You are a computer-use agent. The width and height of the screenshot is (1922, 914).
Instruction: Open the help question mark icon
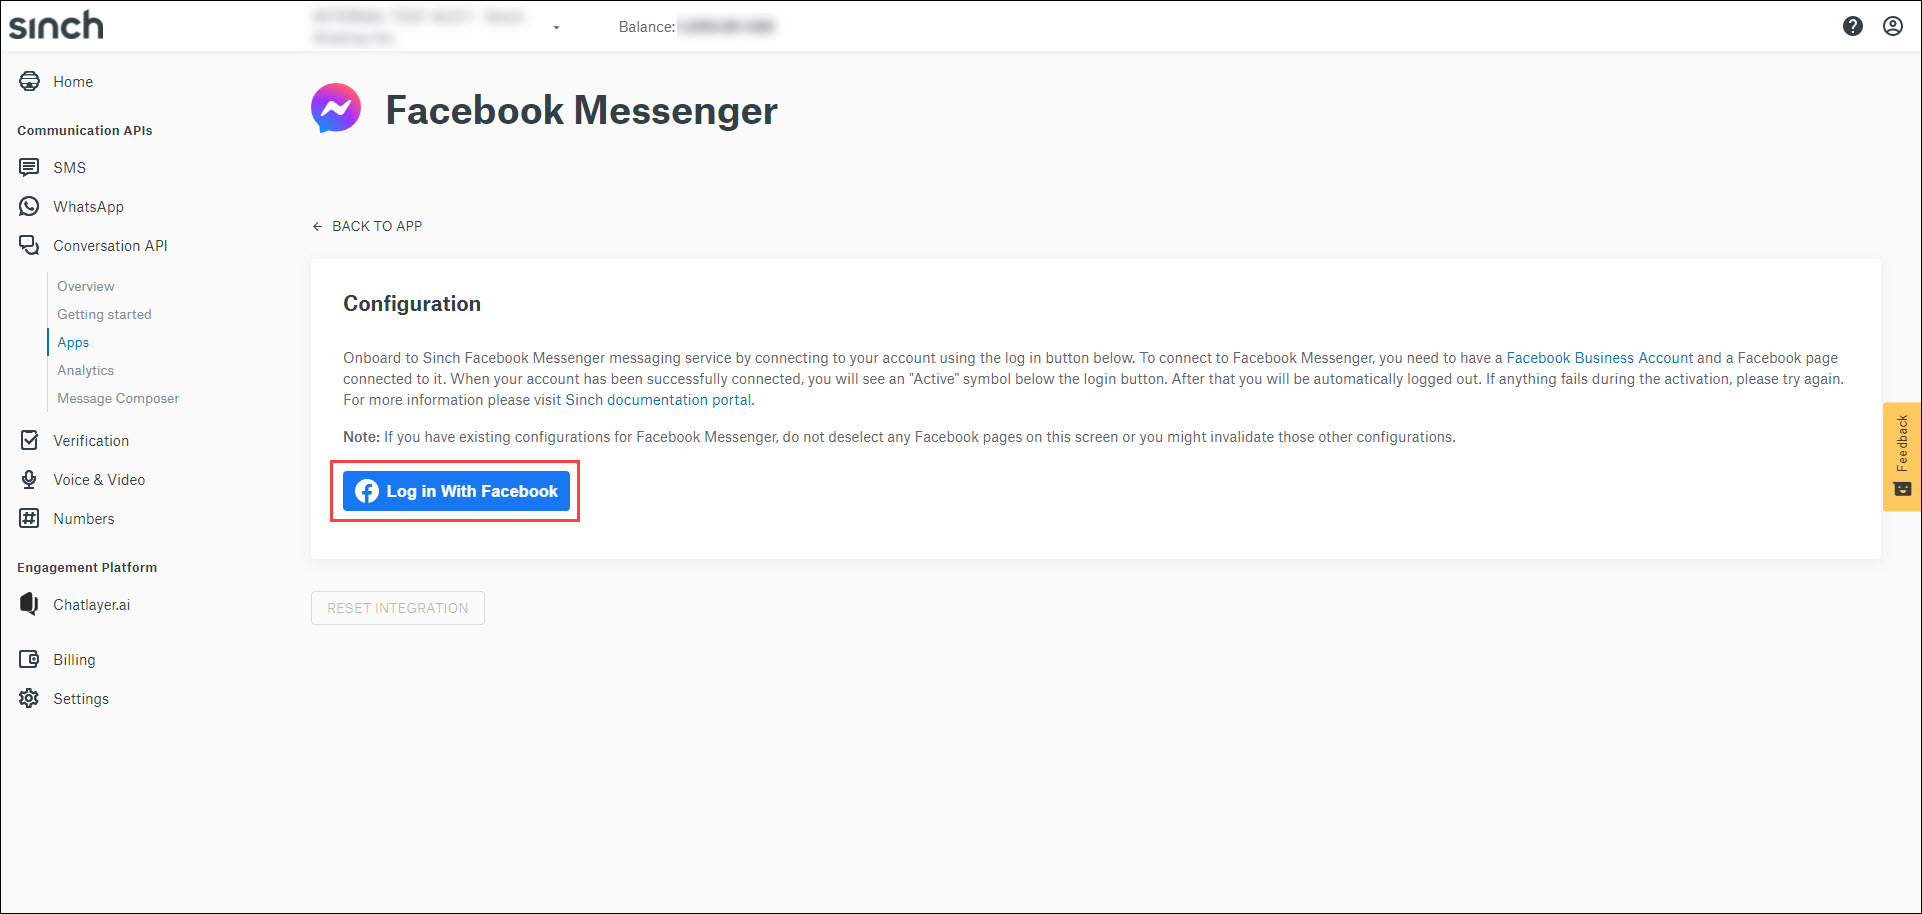1853,26
